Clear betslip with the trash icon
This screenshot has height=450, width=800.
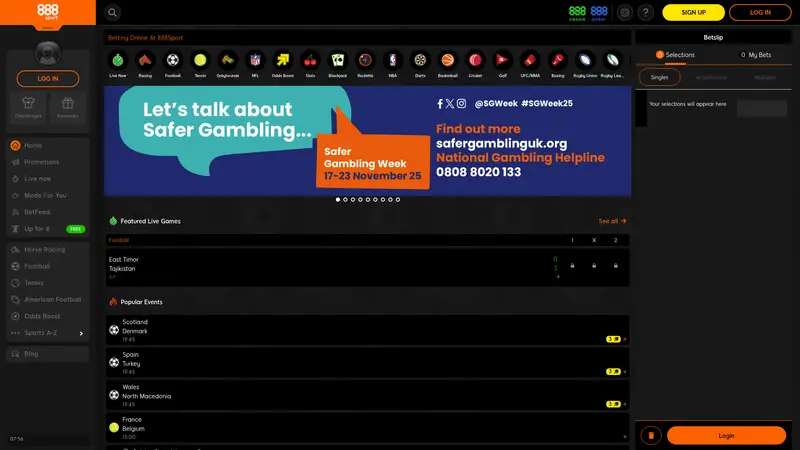point(651,436)
